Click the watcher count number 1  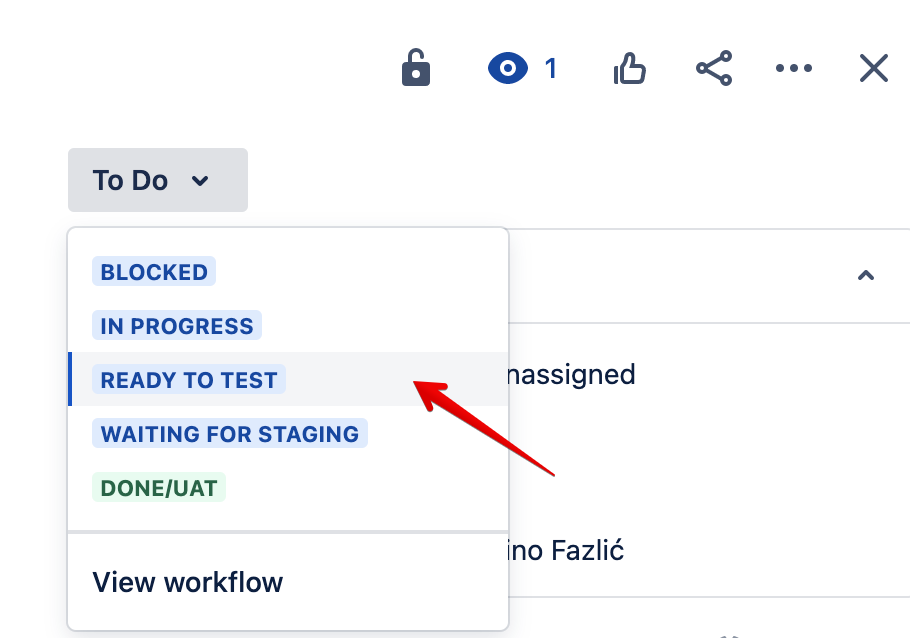550,69
